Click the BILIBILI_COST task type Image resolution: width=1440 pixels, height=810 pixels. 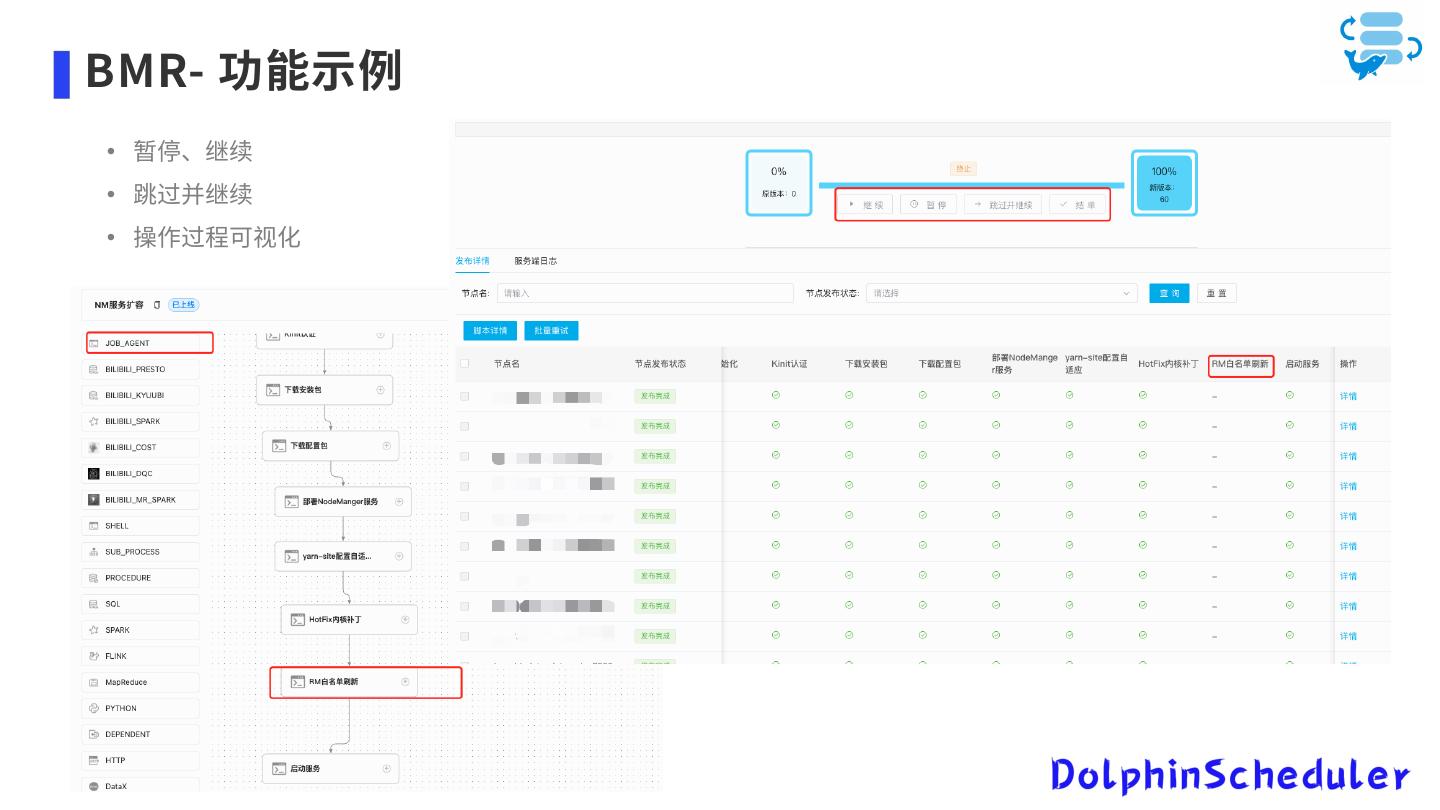(x=140, y=447)
